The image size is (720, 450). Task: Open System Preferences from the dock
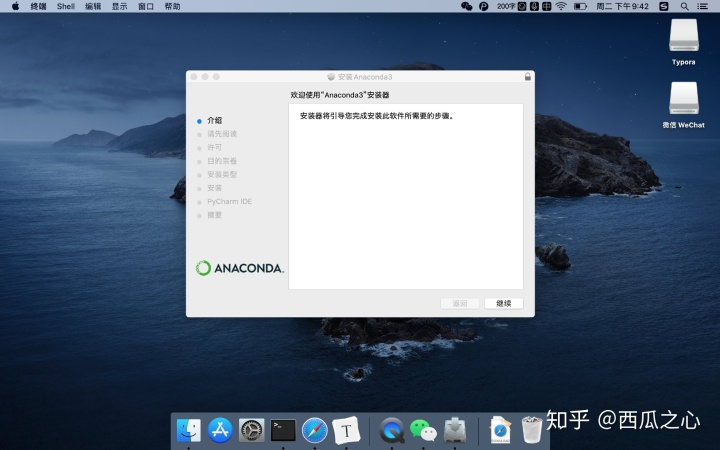pyautogui.click(x=251, y=430)
